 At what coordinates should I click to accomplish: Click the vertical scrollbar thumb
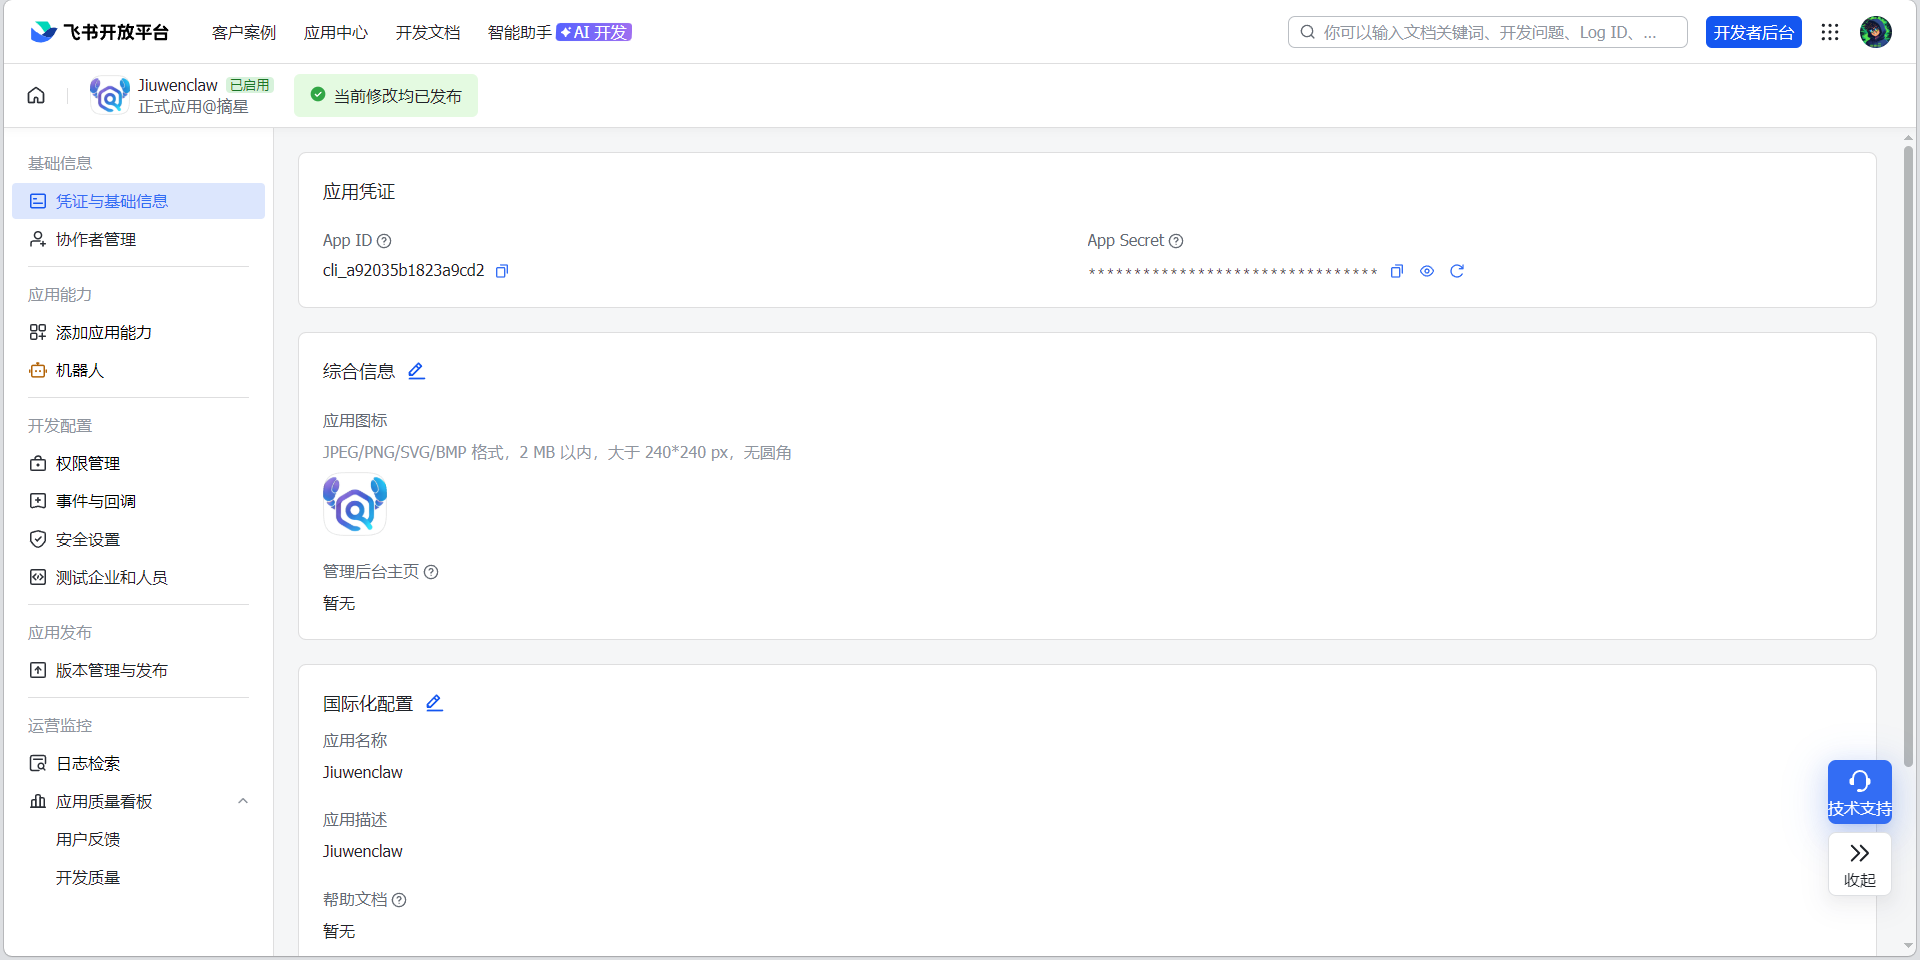pyautogui.click(x=1908, y=456)
